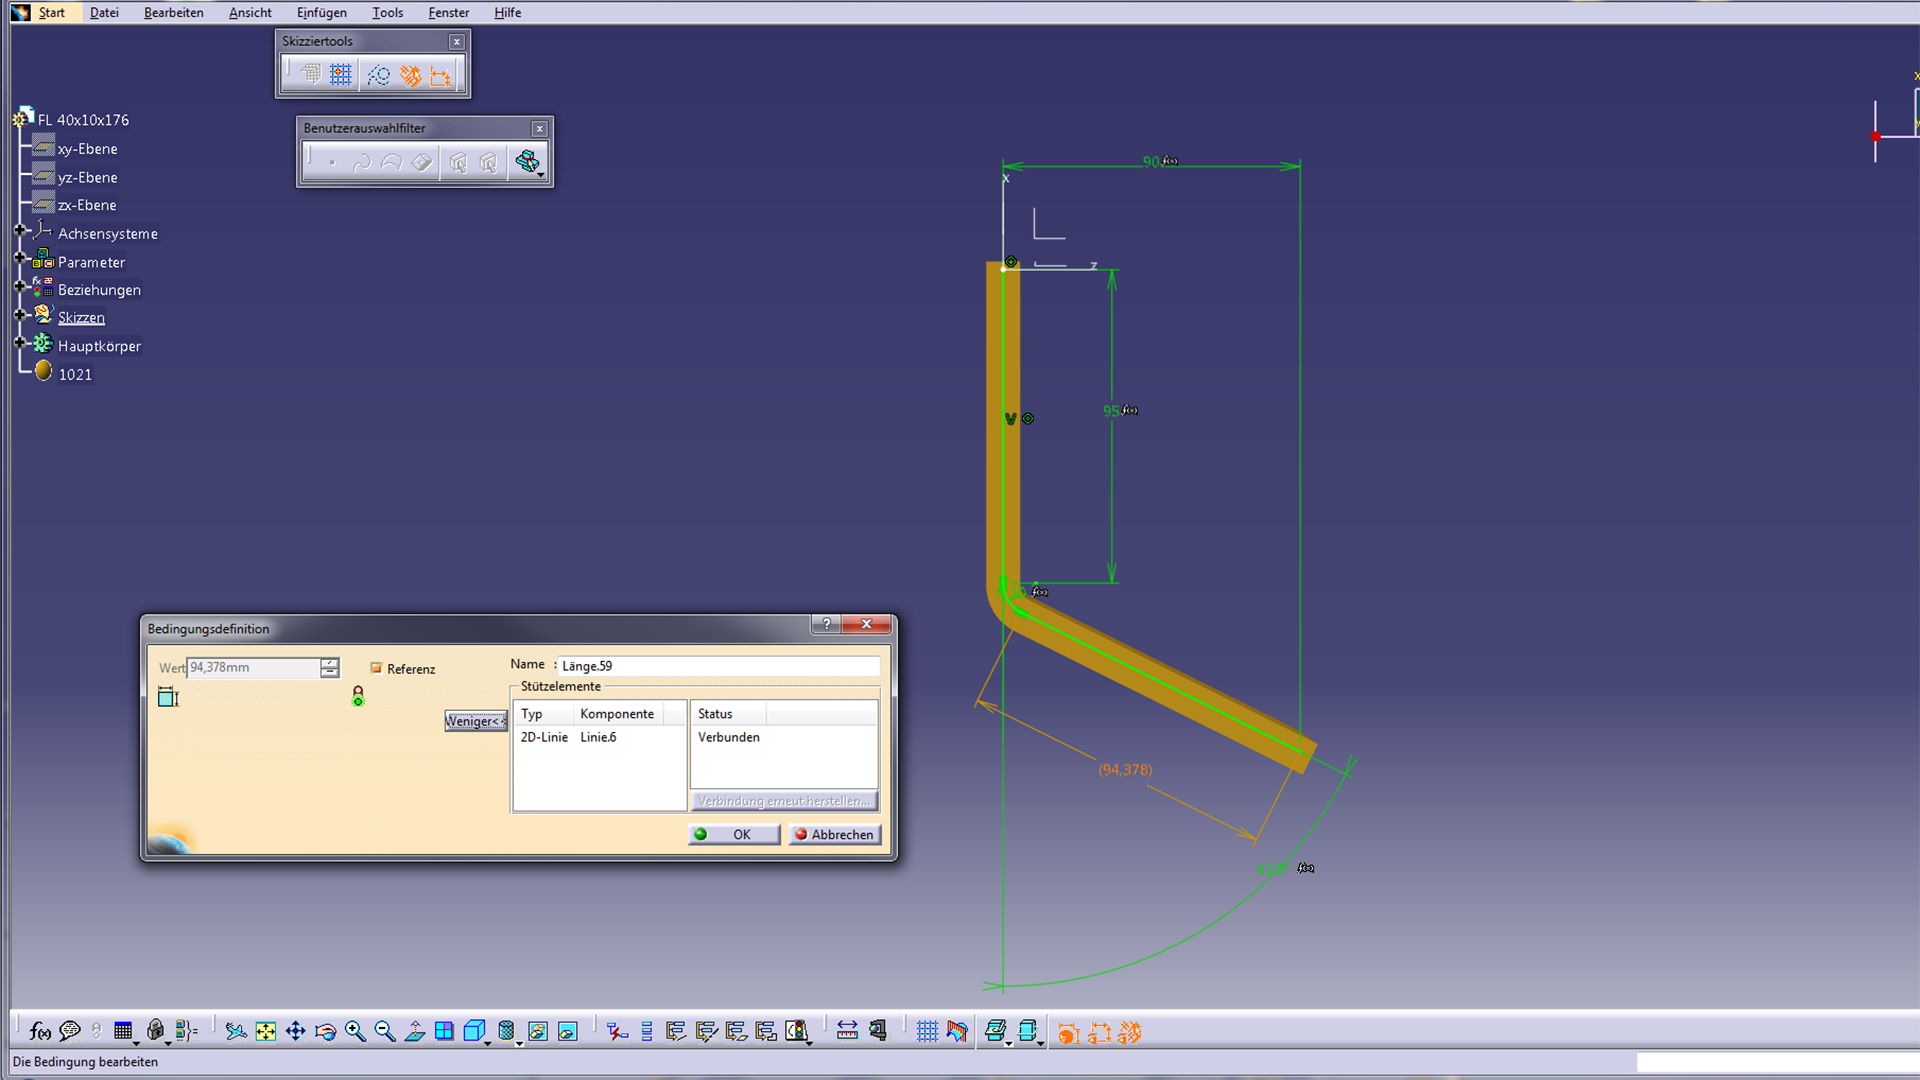The height and width of the screenshot is (1080, 1920).
Task: Activate the Rotate view tool
Action: (325, 1031)
